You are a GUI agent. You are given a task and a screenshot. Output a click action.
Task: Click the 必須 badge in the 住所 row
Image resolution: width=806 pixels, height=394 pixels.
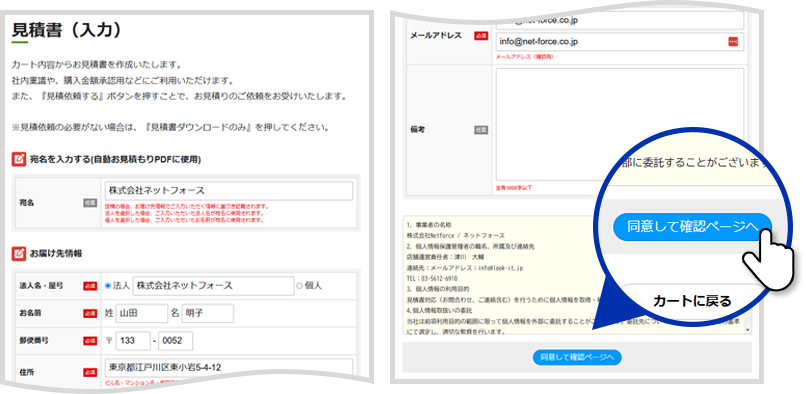(x=90, y=372)
